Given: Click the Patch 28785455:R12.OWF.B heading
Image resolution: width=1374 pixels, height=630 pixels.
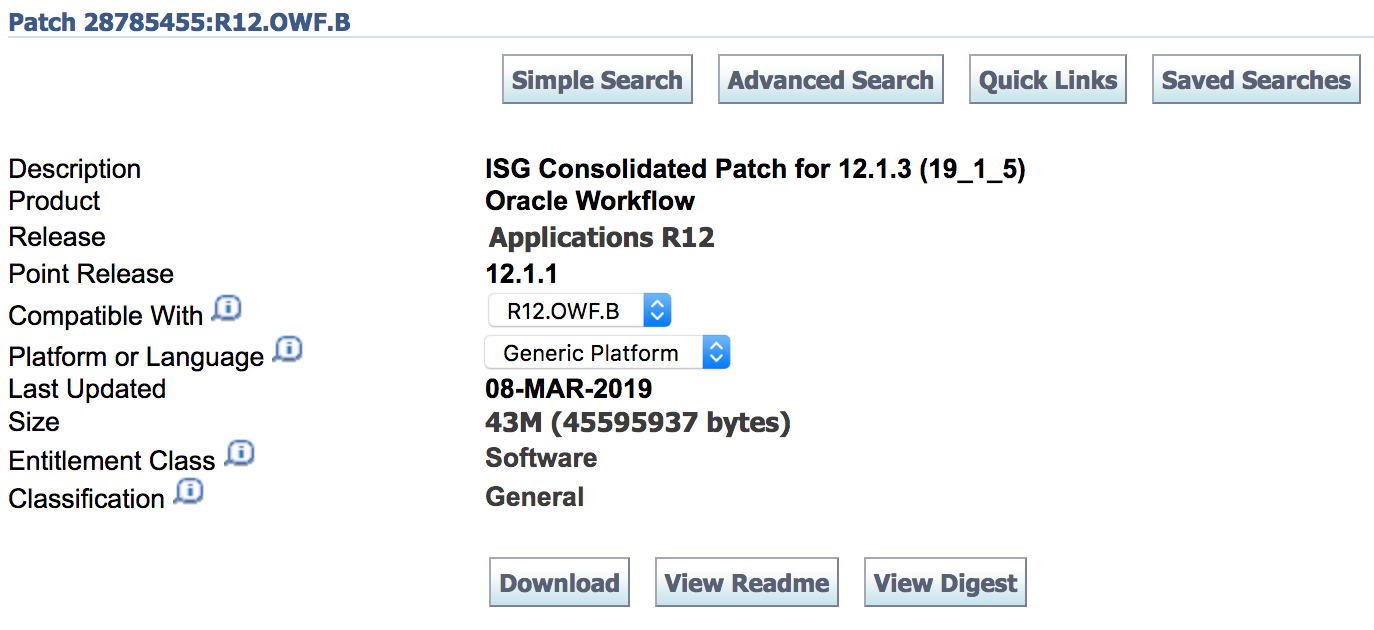Looking at the screenshot, I should [179, 22].
